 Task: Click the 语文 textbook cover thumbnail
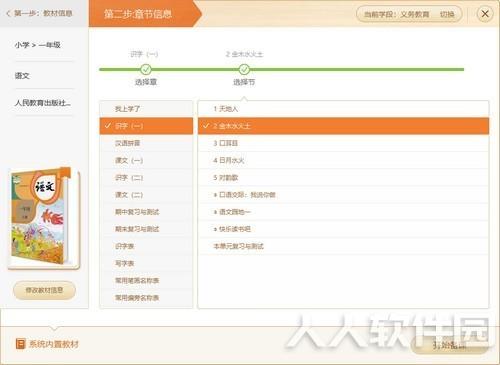(43, 218)
